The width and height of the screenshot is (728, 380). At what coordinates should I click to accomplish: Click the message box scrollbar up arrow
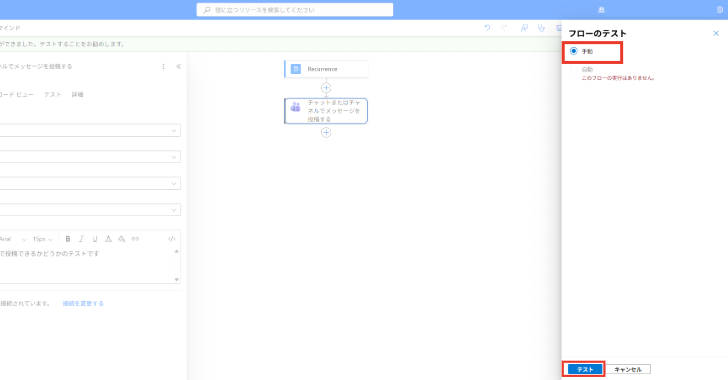(x=176, y=251)
